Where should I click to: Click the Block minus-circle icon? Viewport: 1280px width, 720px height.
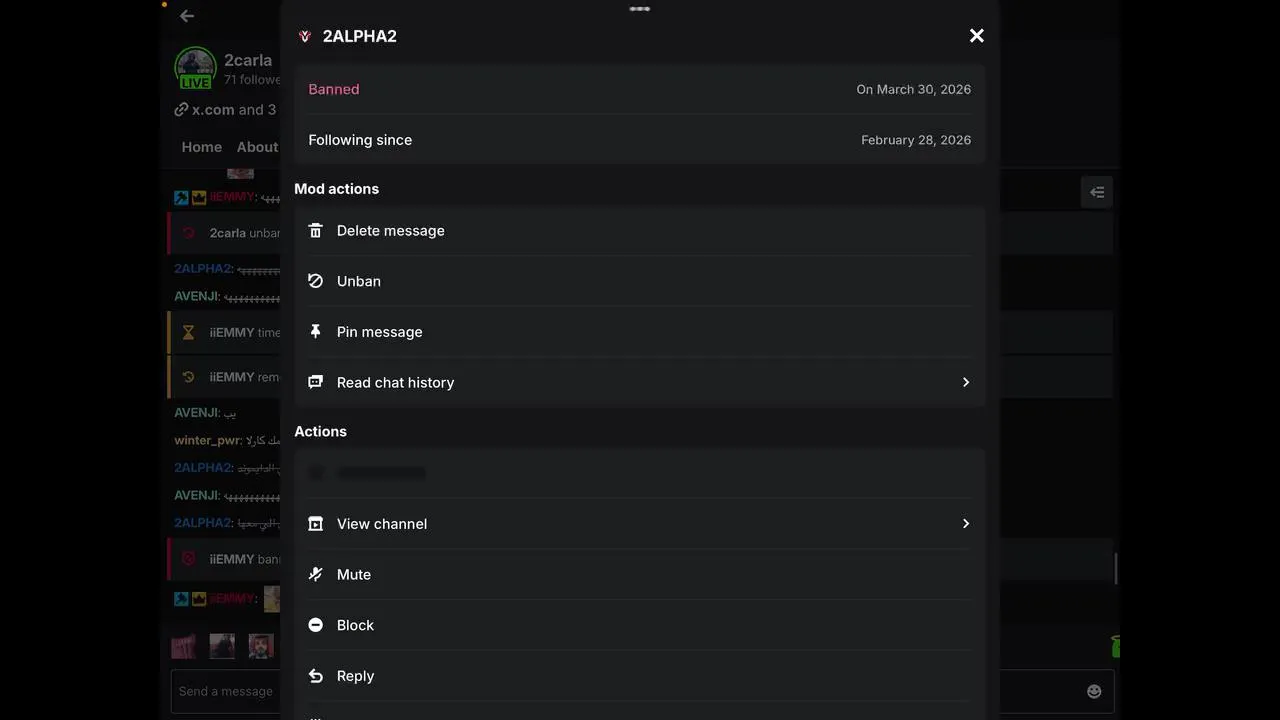(316, 625)
